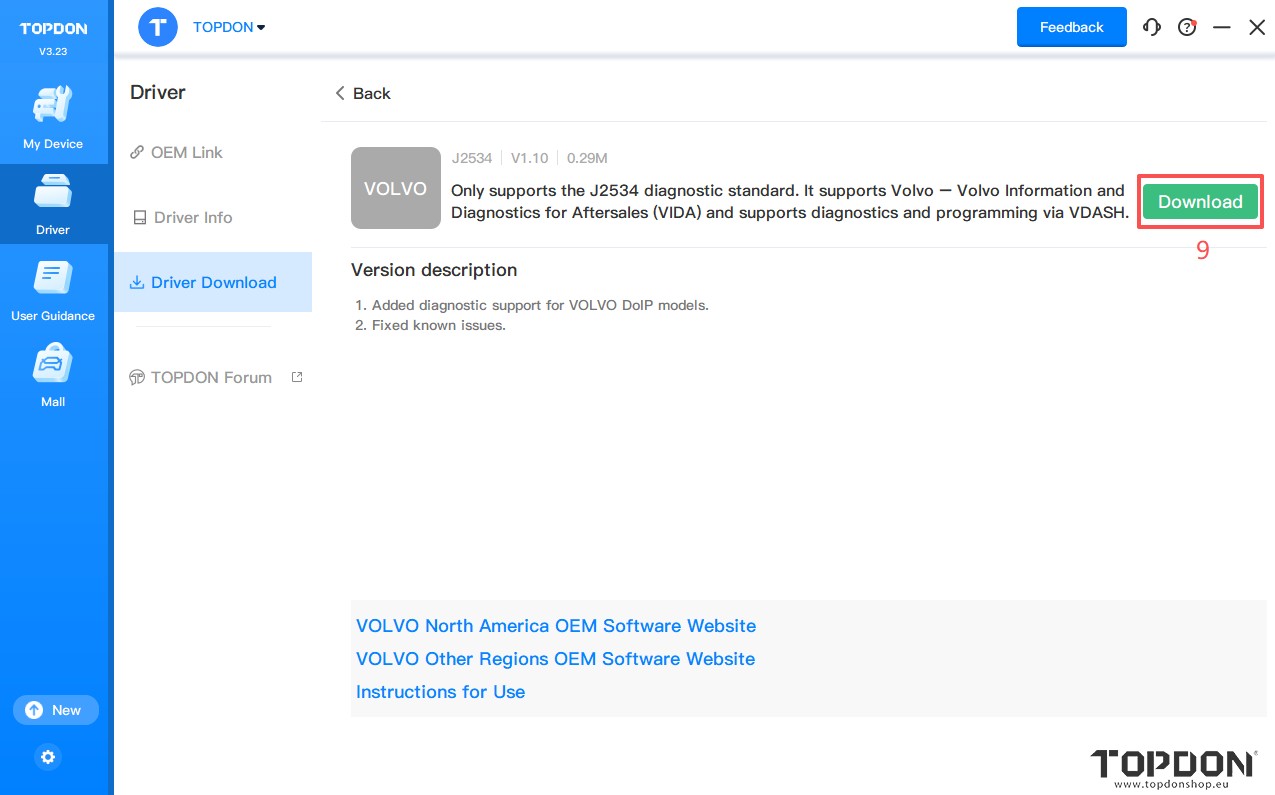Open the Mall section
This screenshot has height=795, width=1275.
point(53,376)
